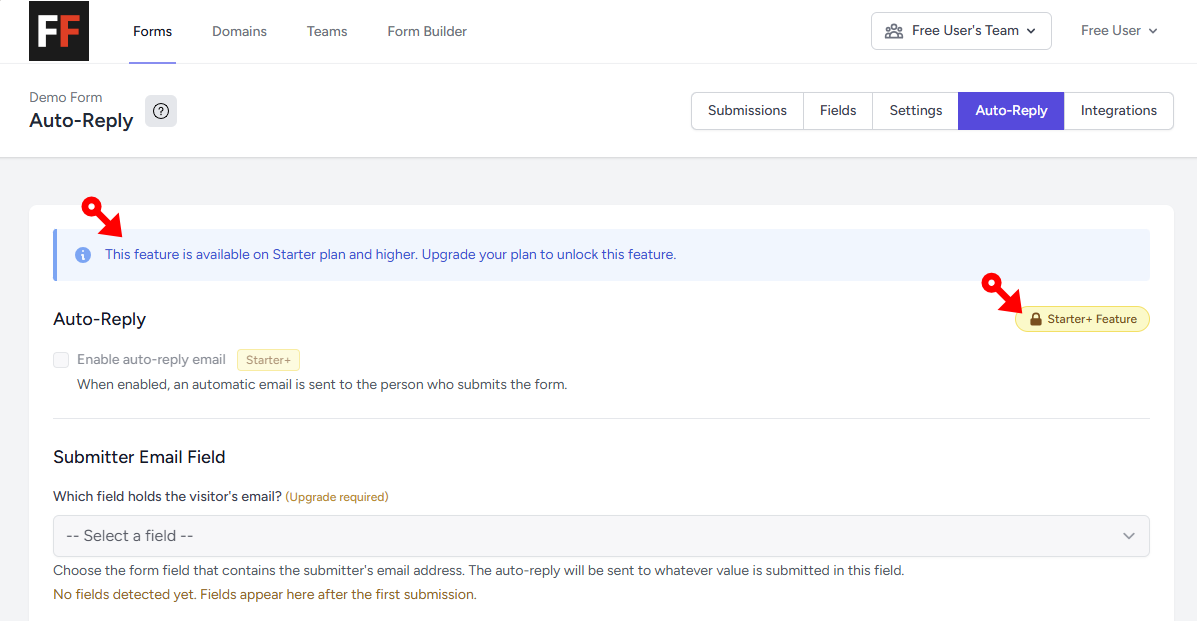Go to the Forms menu item

tap(153, 31)
